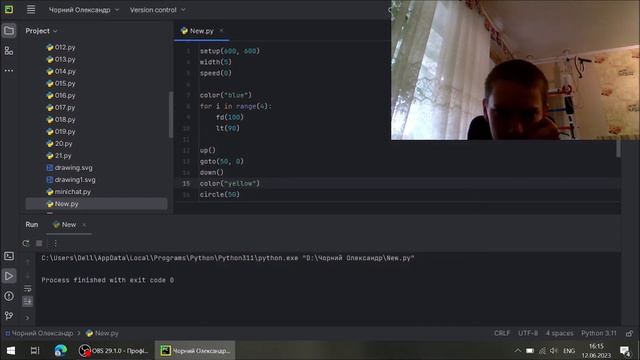Open the Git version control tool window

click(9, 316)
